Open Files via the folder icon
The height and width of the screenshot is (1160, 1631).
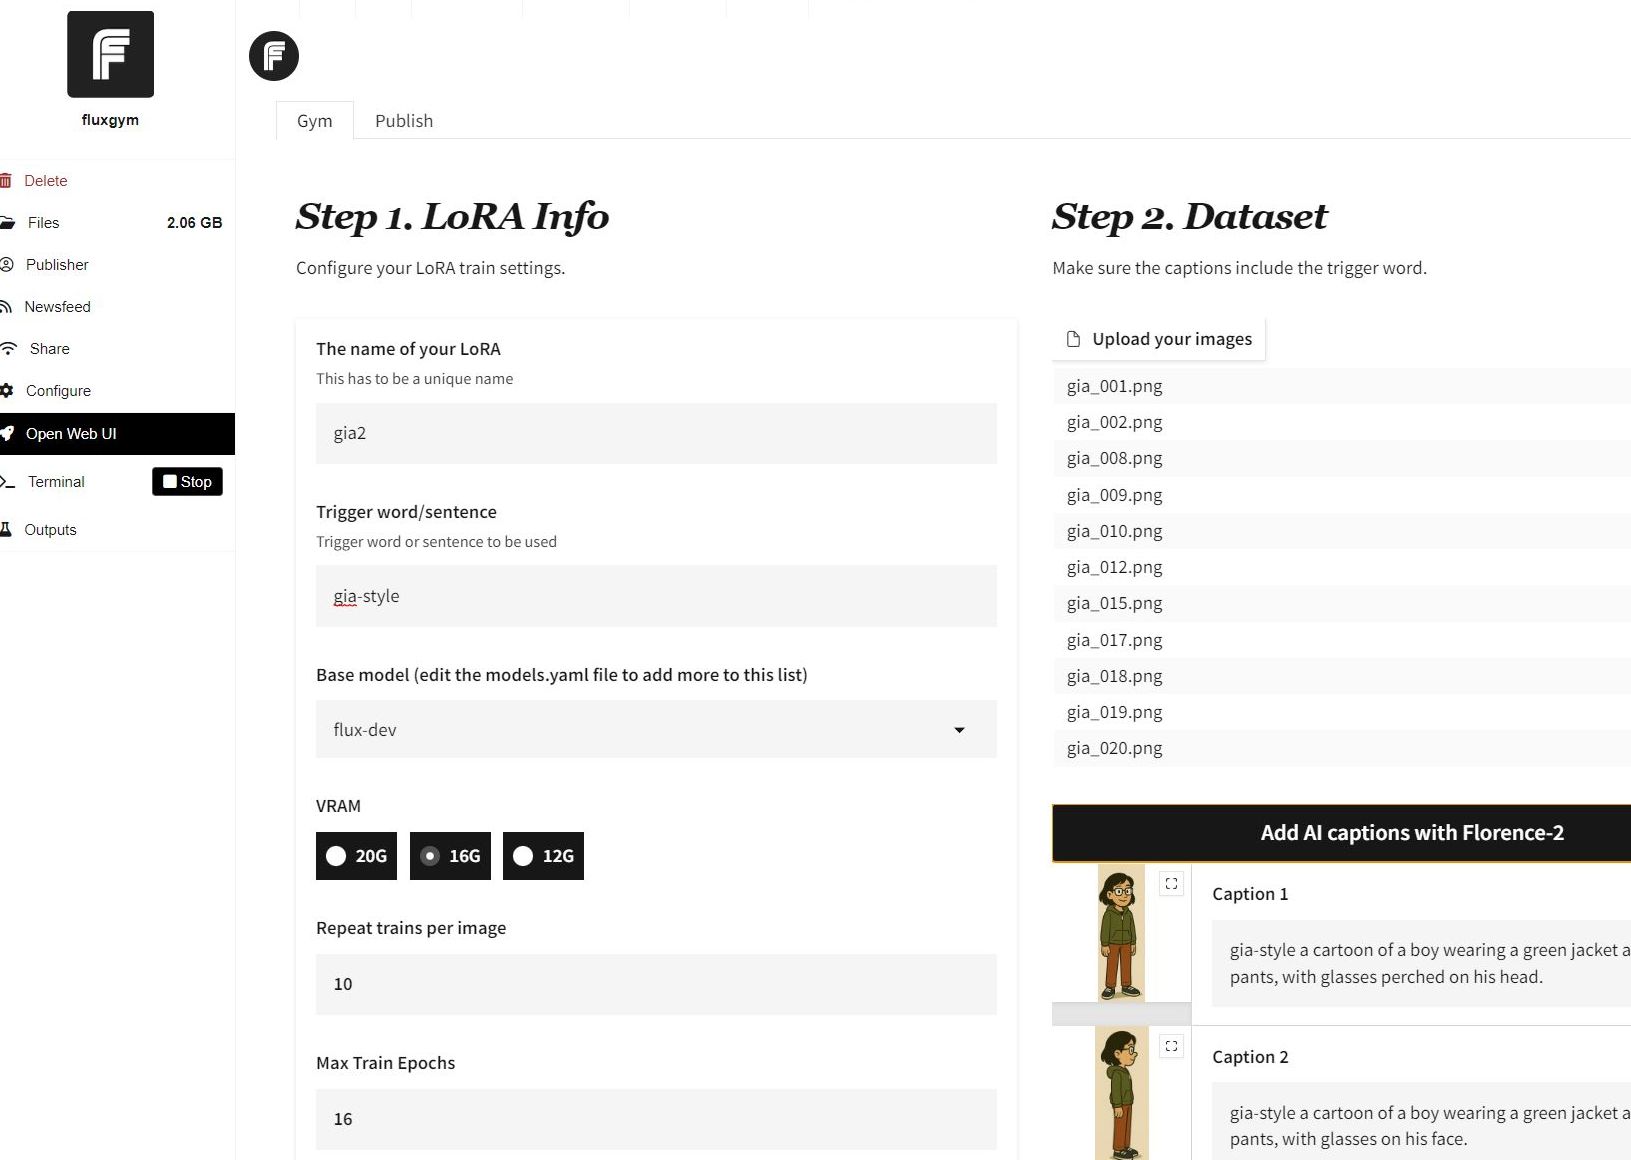[x=8, y=223]
